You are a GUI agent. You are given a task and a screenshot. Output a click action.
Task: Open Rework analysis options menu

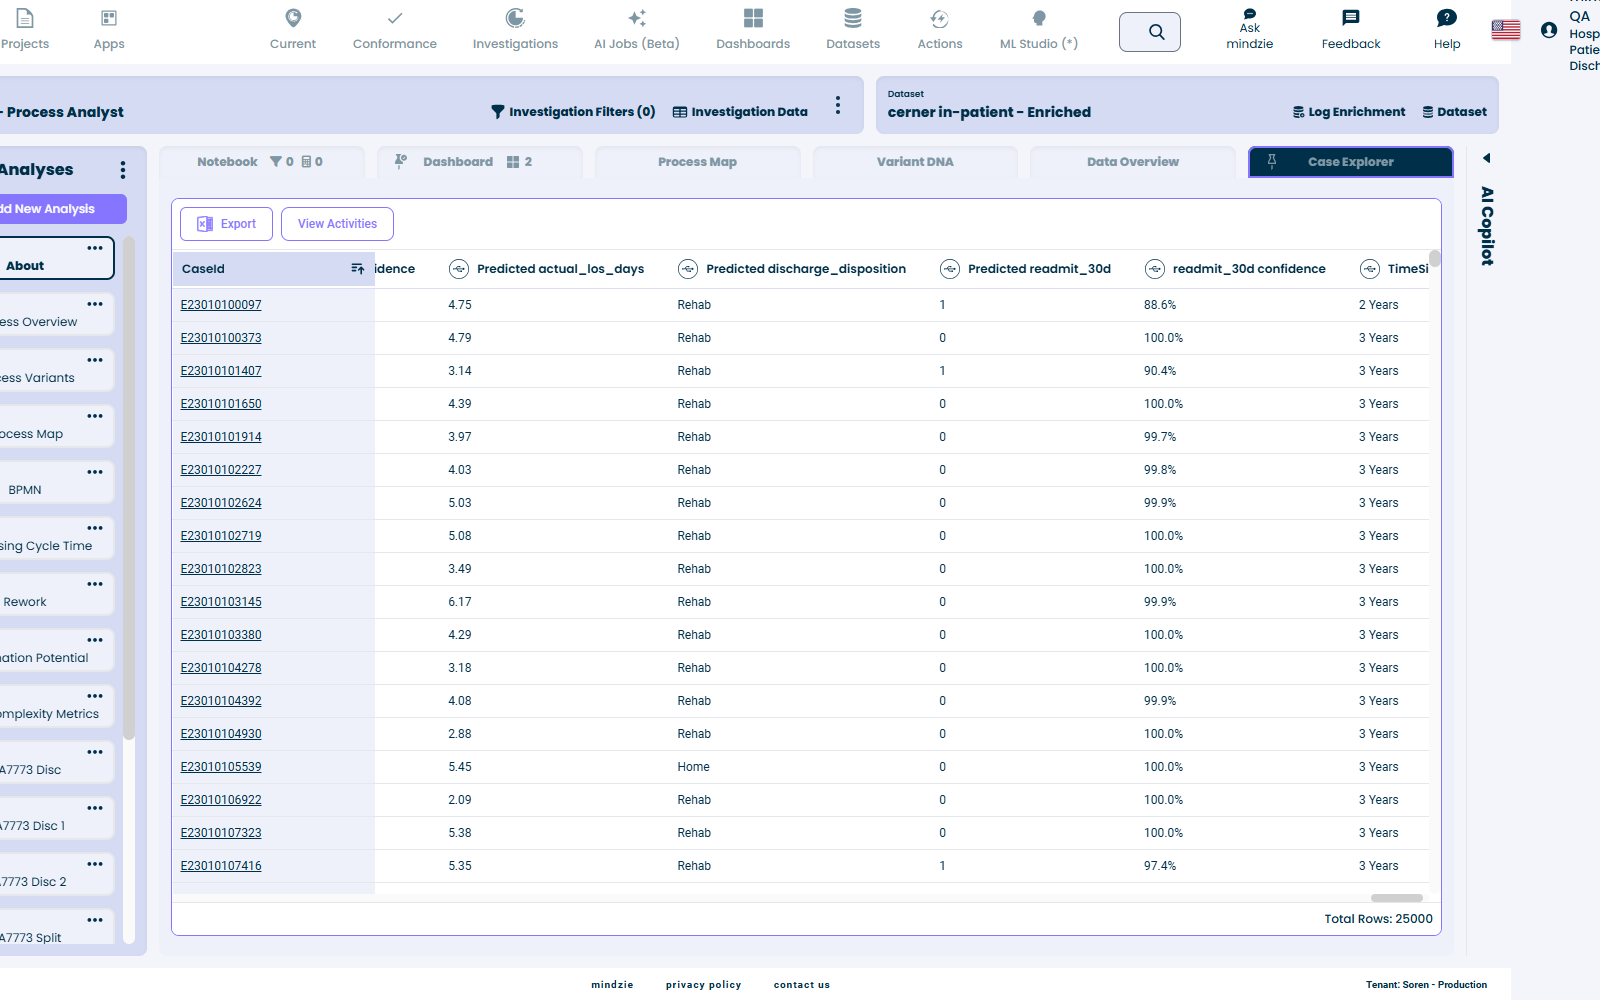pyautogui.click(x=95, y=584)
